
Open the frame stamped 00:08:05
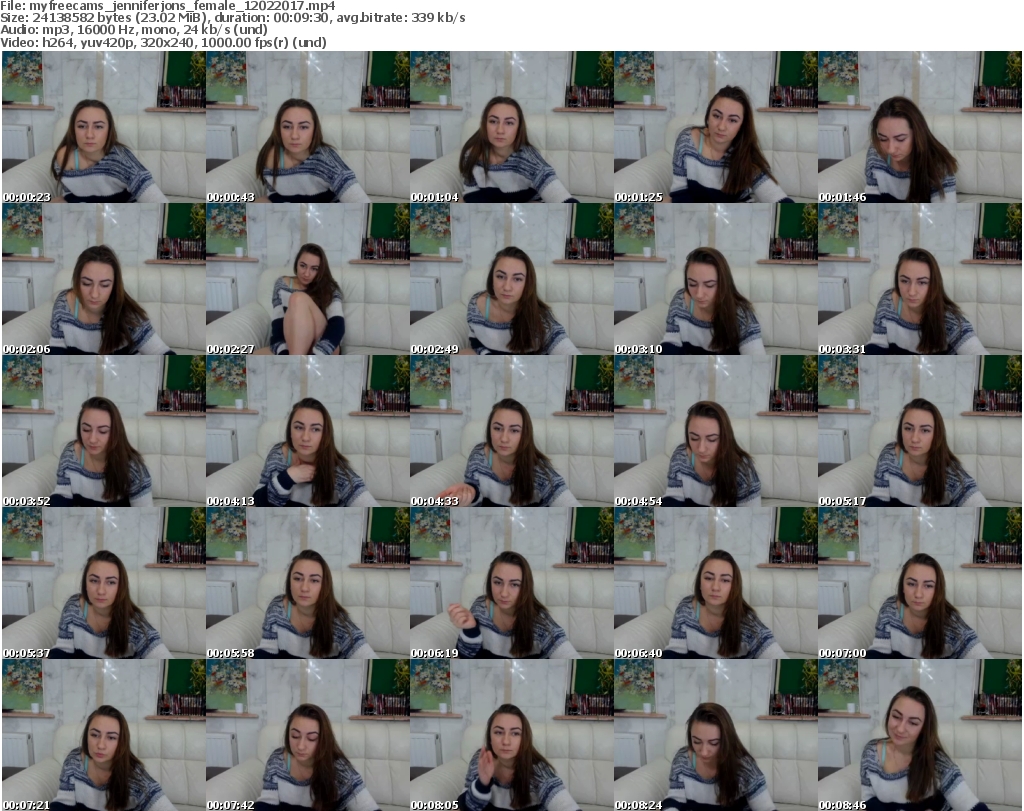(x=511, y=735)
